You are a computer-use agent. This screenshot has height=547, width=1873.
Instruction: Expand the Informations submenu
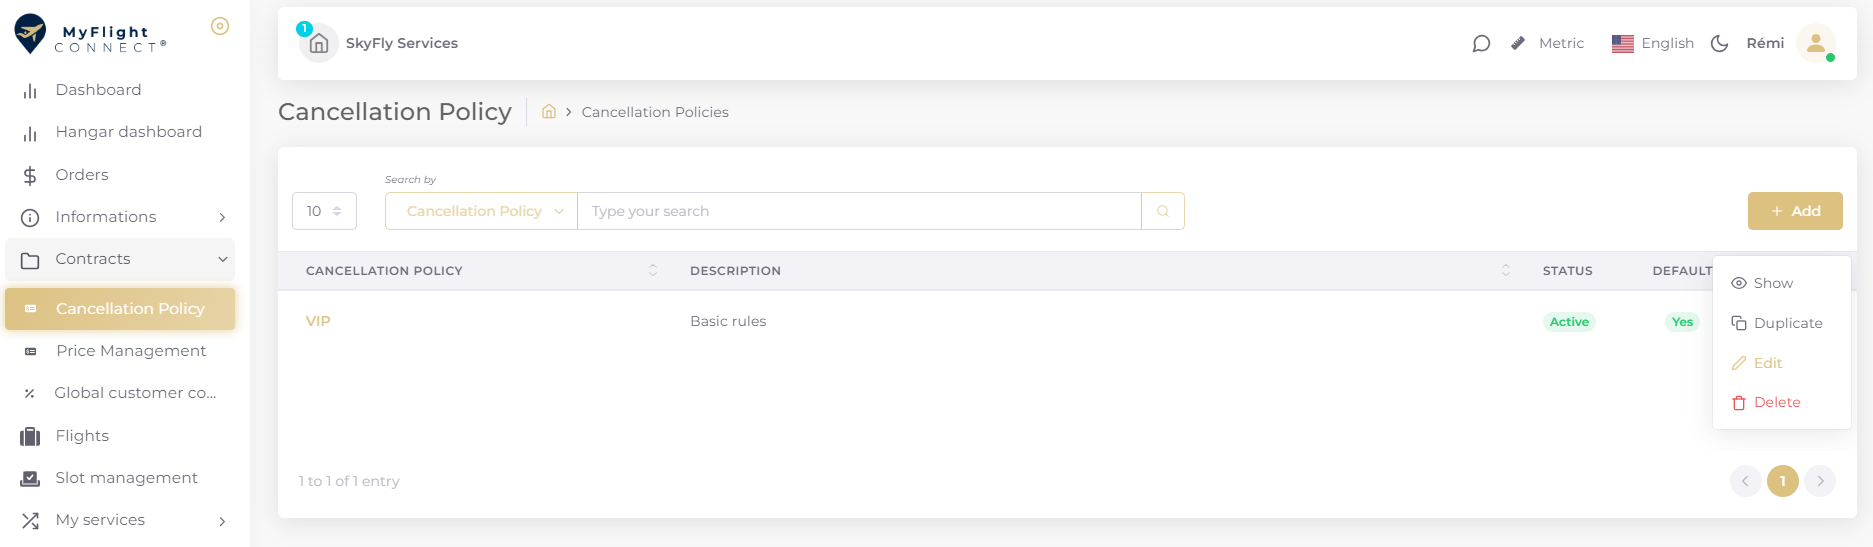coord(120,217)
